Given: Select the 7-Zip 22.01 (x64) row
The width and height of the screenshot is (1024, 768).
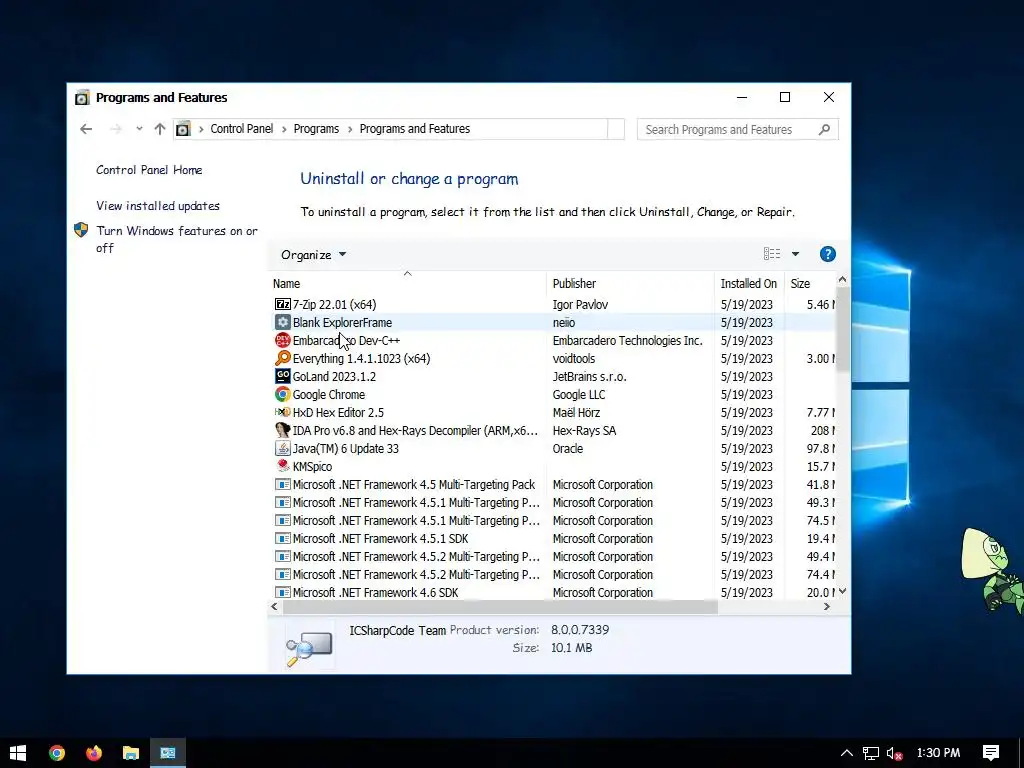Looking at the screenshot, I should (554, 304).
